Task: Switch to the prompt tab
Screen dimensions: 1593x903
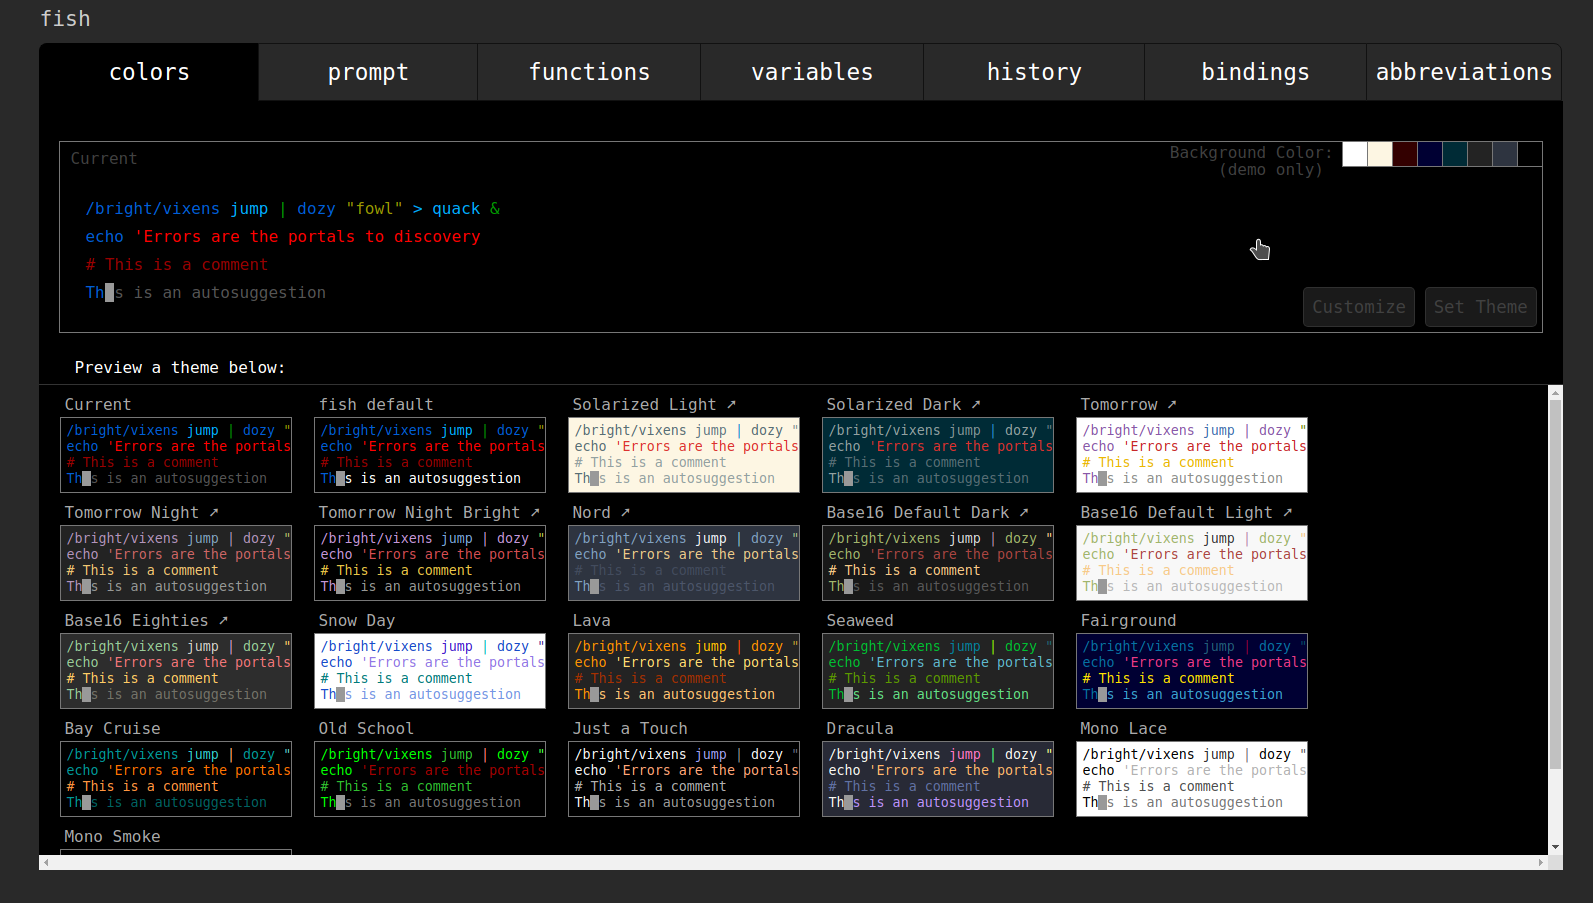Action: point(368,72)
